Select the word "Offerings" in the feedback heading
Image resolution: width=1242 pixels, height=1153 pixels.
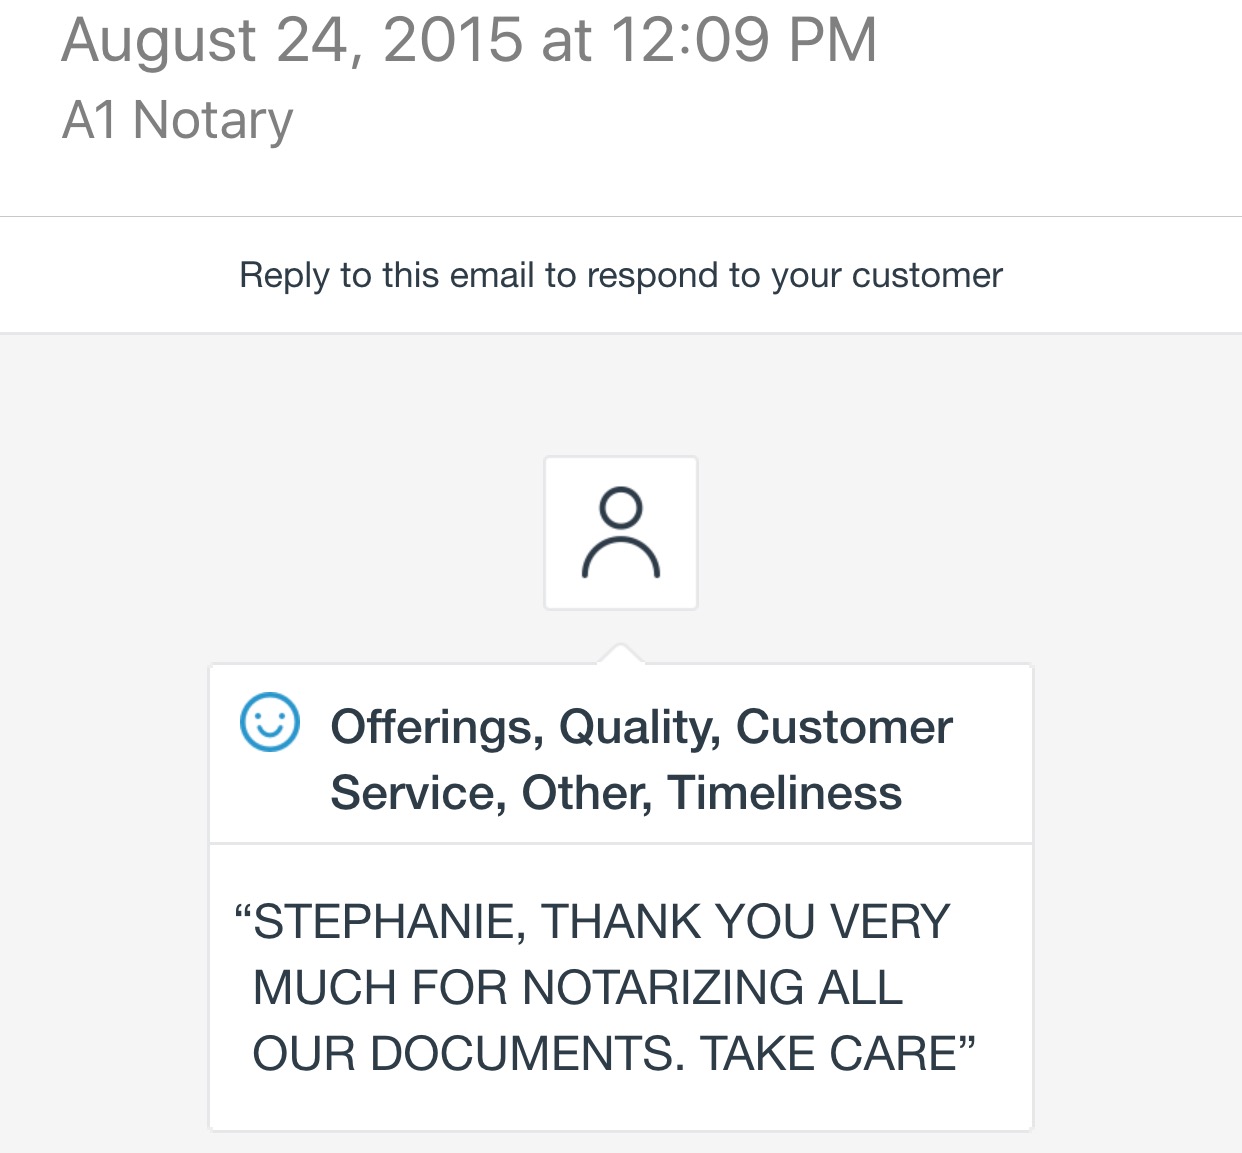(x=437, y=727)
